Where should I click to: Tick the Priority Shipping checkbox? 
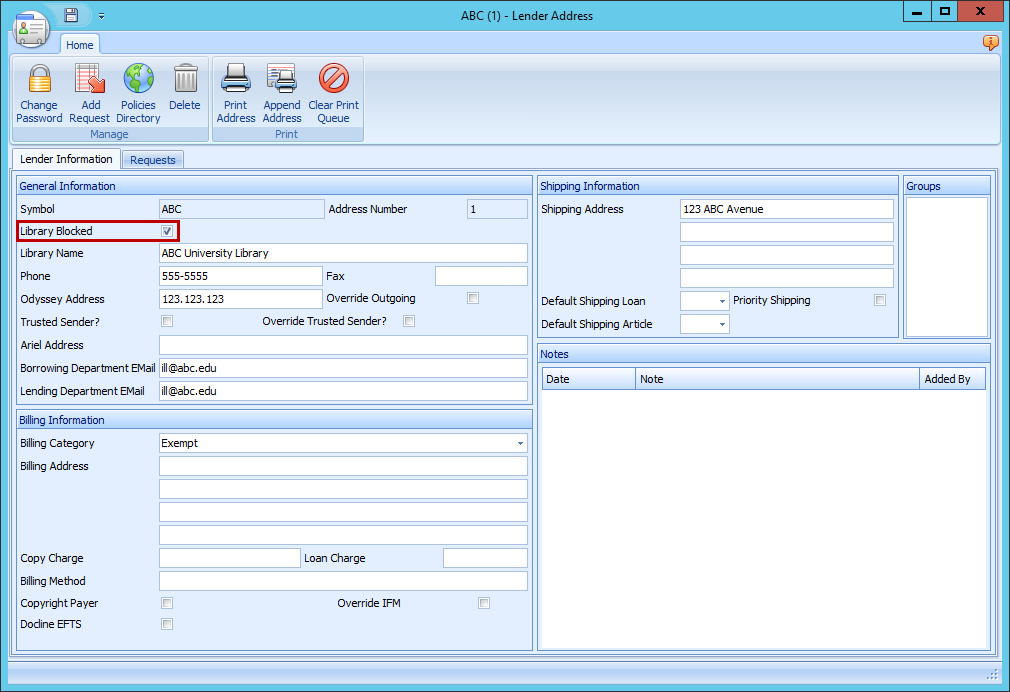pyautogui.click(x=880, y=300)
